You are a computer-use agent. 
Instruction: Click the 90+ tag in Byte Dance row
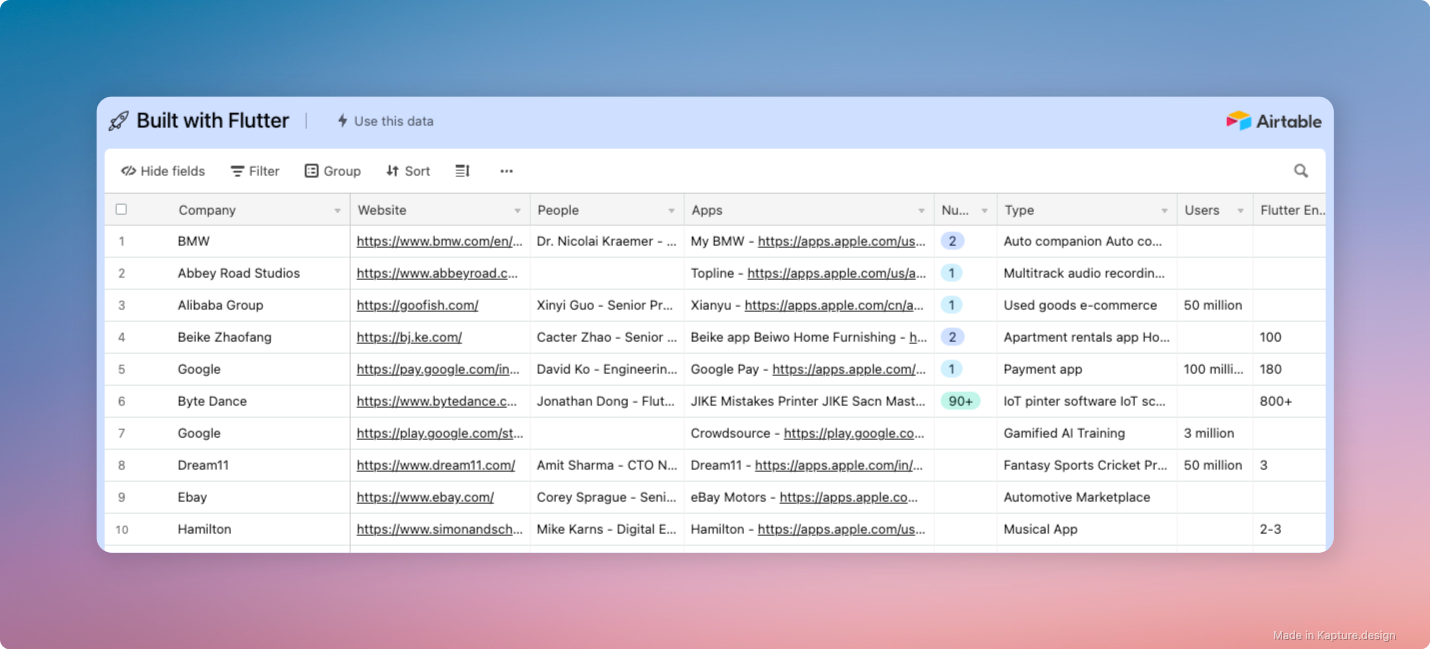pos(960,401)
